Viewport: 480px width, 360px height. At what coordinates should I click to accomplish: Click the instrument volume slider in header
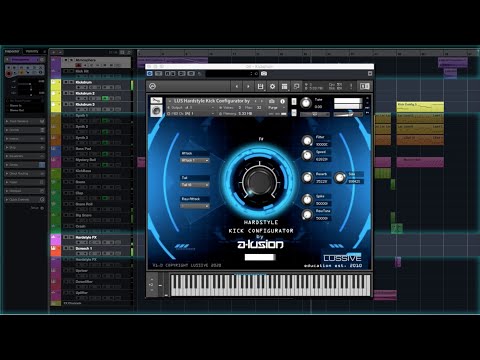(348, 114)
